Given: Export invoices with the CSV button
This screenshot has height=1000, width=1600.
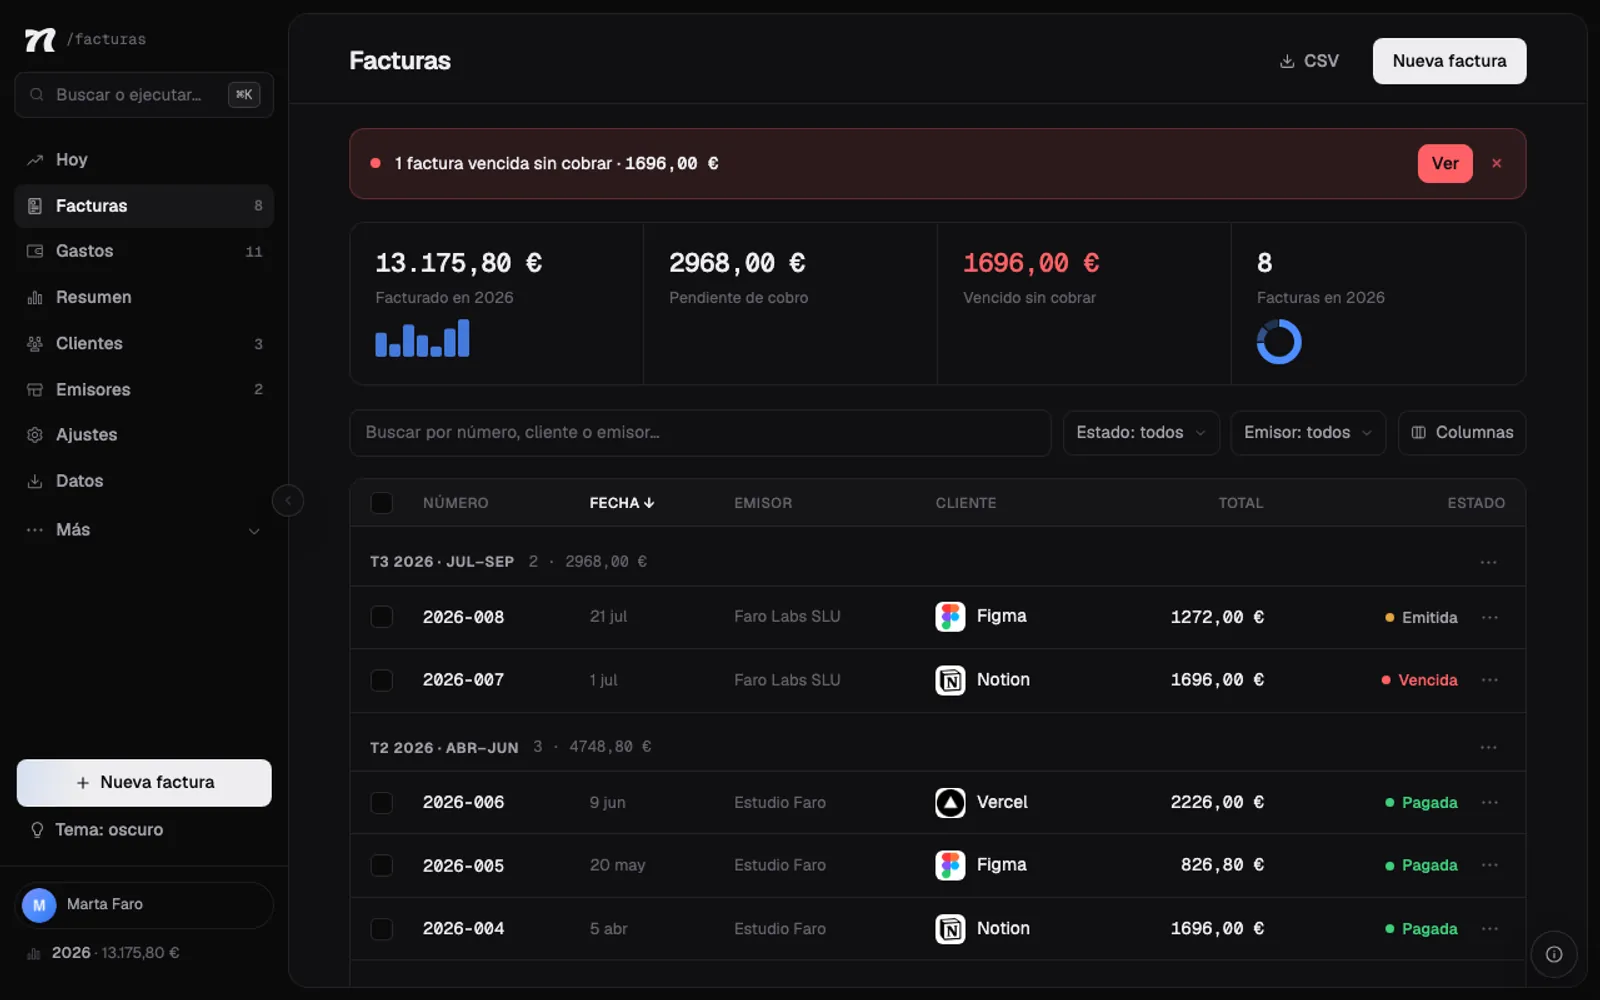Looking at the screenshot, I should (1309, 61).
